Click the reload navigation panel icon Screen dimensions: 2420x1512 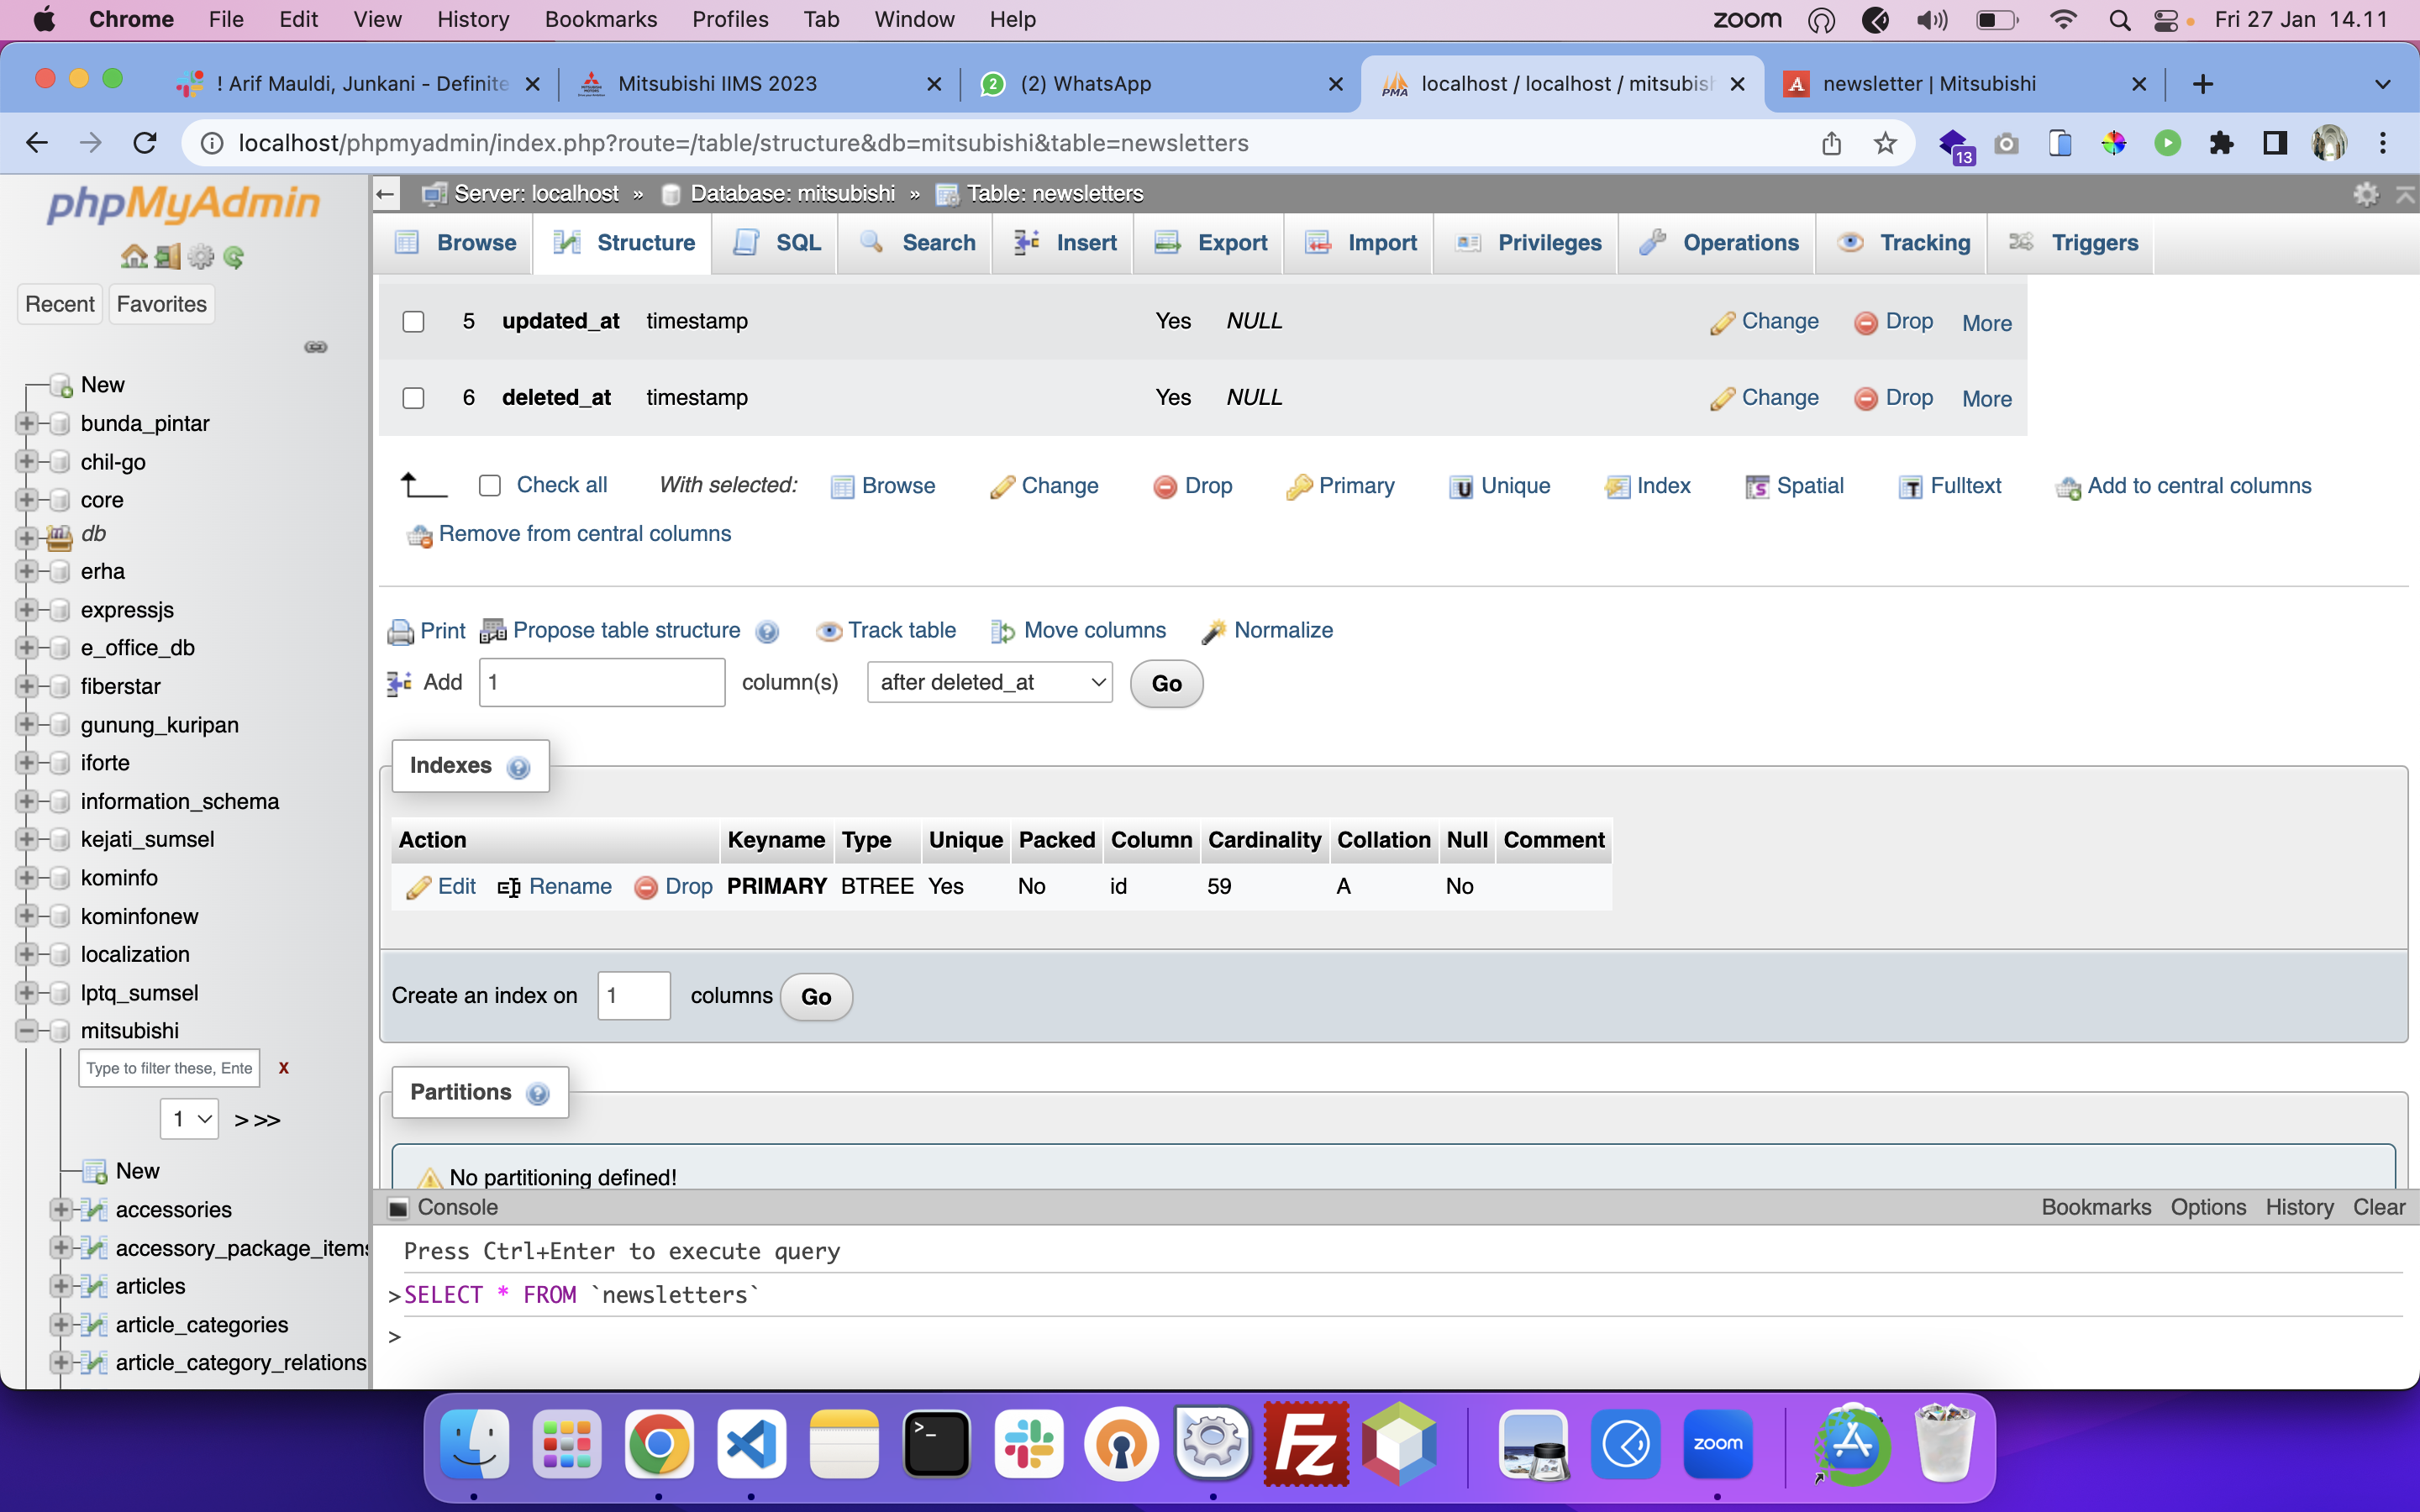click(x=234, y=257)
